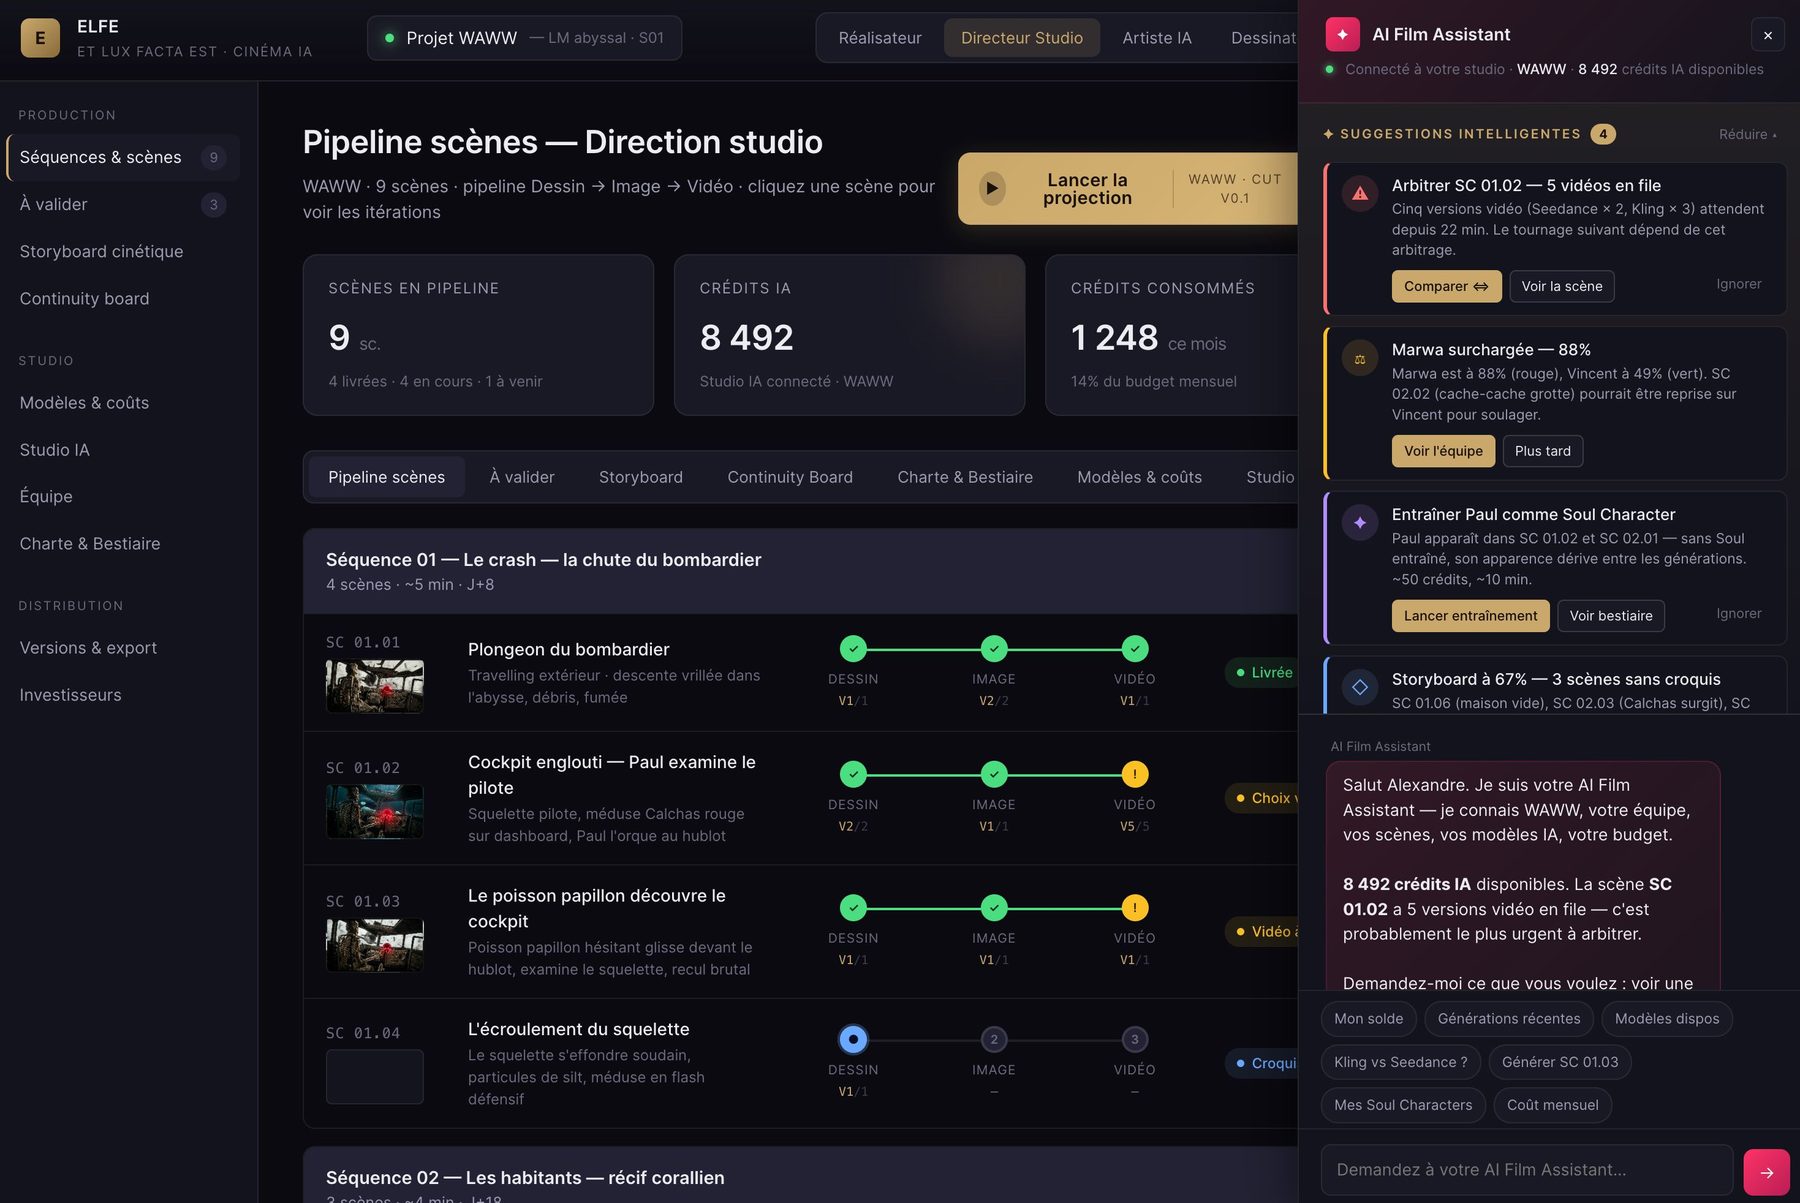Click the Coût mensuel prompt
1800x1203 pixels.
tap(1553, 1105)
